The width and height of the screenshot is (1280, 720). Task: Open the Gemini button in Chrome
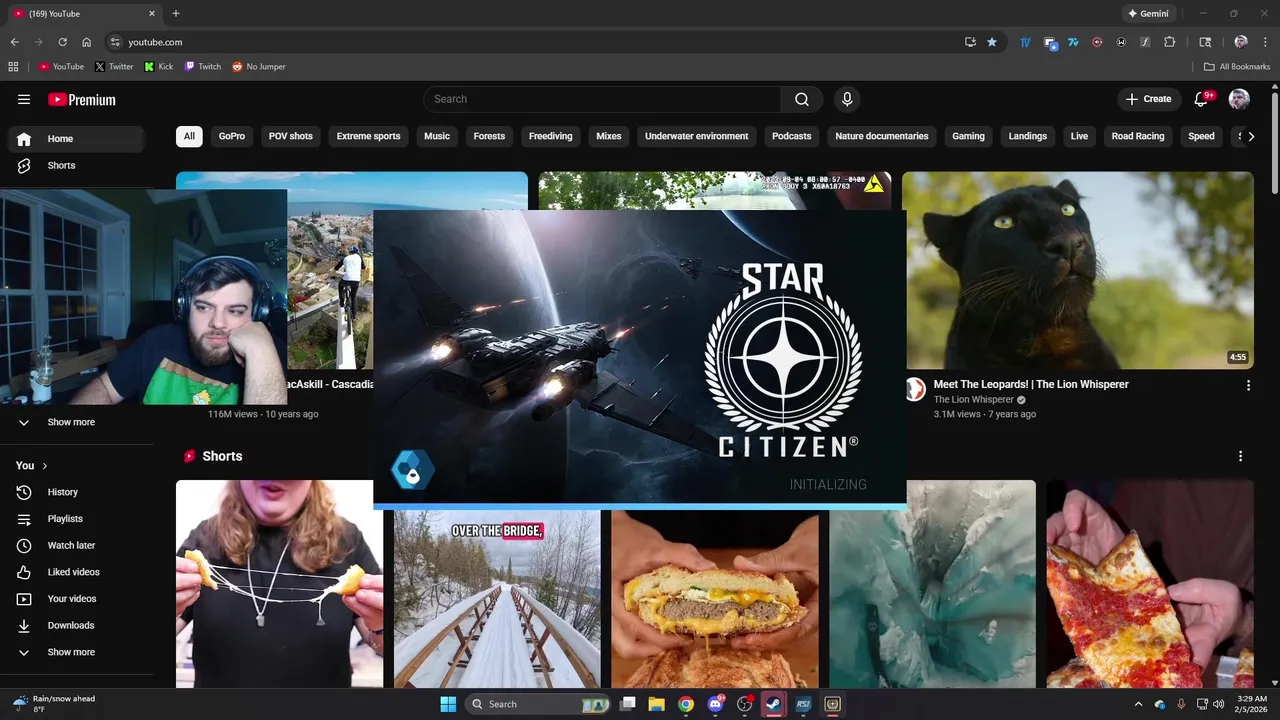[x=1148, y=14]
